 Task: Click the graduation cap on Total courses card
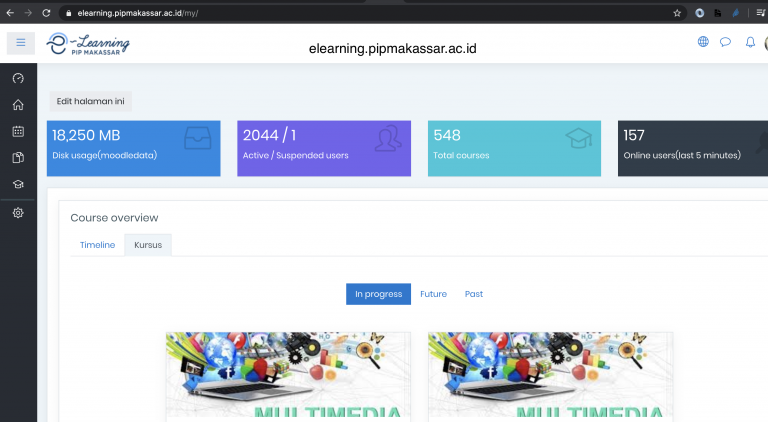(x=578, y=138)
